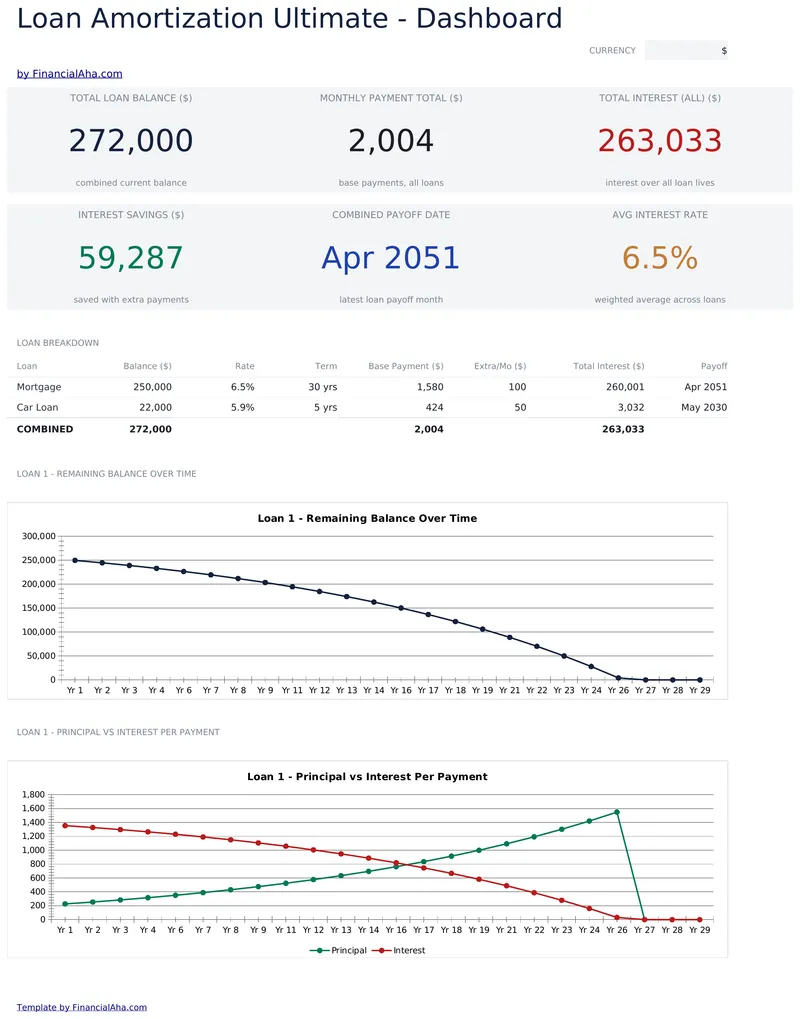Select the Car Loan rate cell 5.9%
Image resolution: width=800 pixels, height=1019 pixels.
pyautogui.click(x=242, y=407)
